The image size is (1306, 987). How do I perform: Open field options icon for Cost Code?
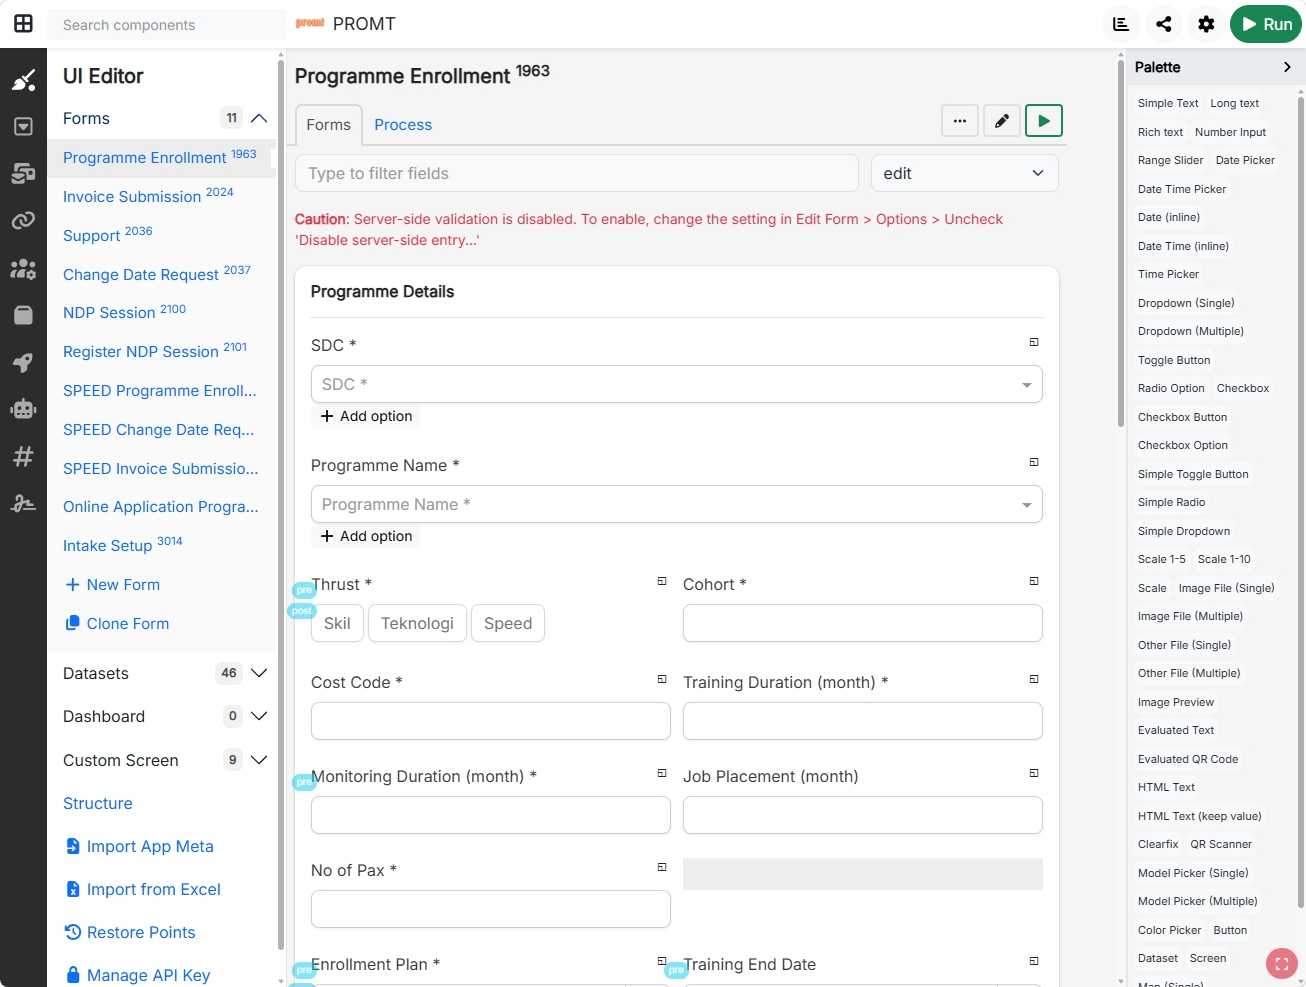(x=662, y=679)
